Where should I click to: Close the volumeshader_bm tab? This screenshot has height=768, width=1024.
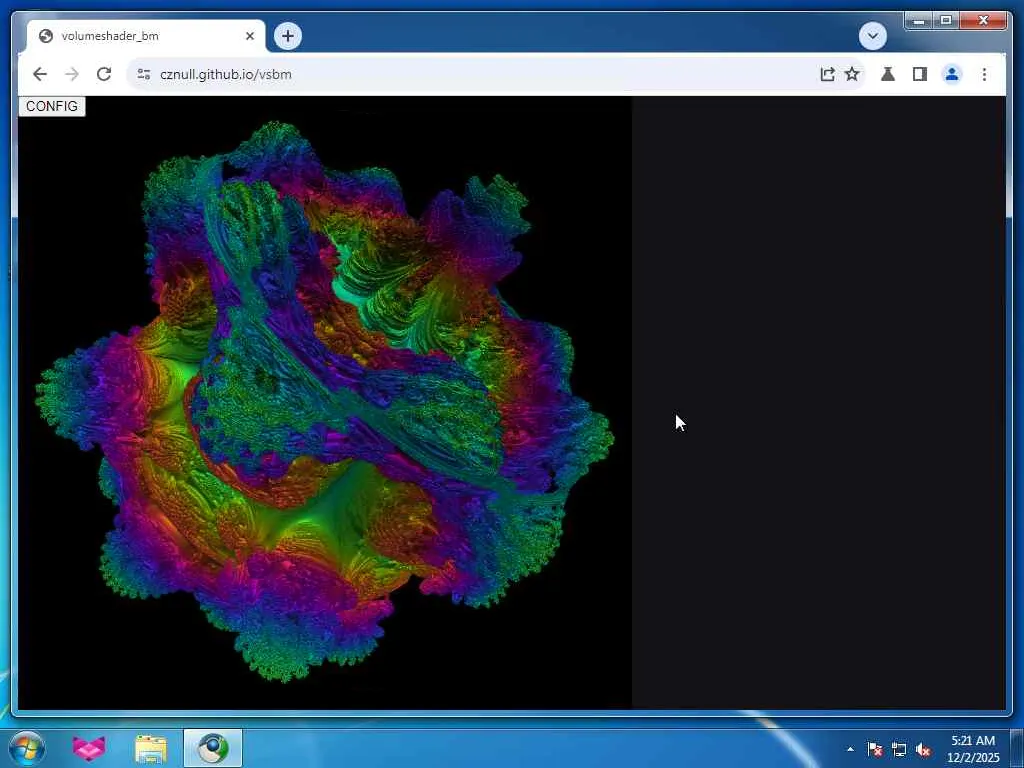(249, 36)
